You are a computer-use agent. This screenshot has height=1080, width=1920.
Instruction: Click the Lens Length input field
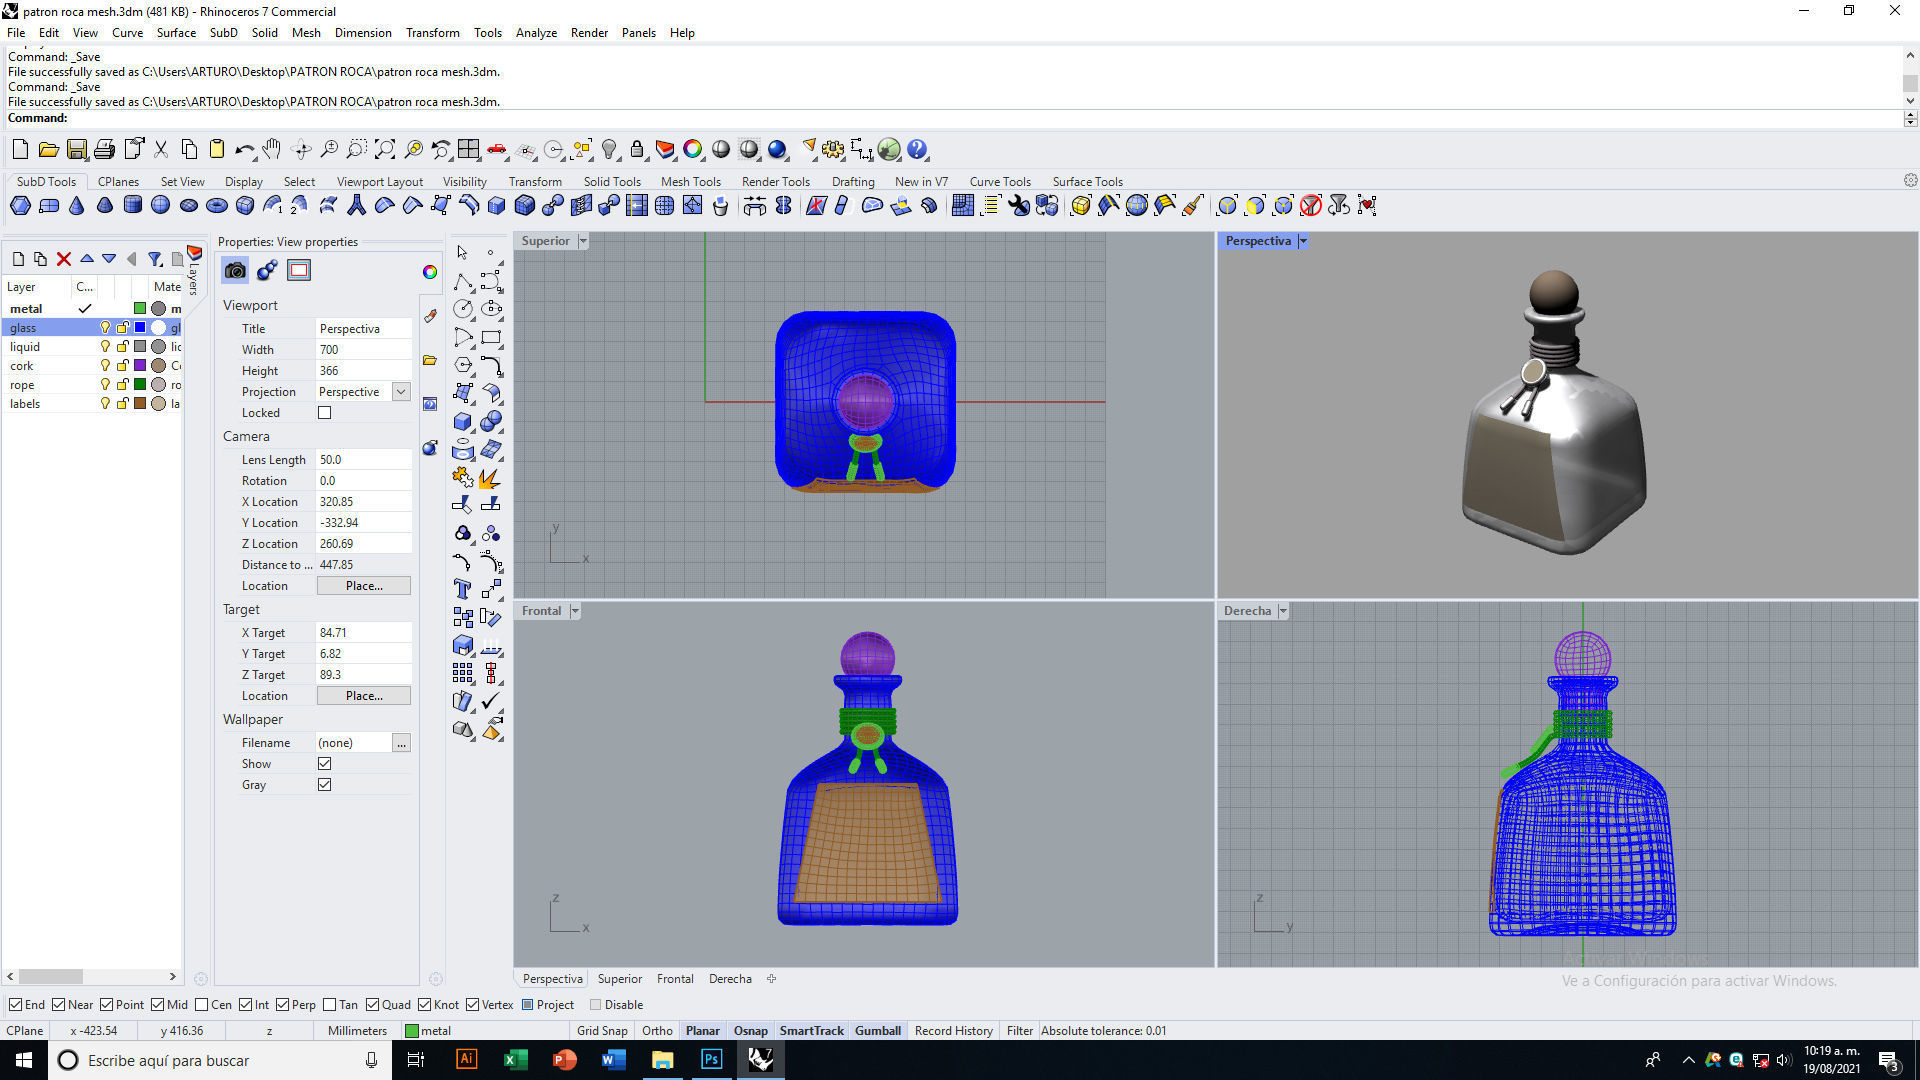364,460
